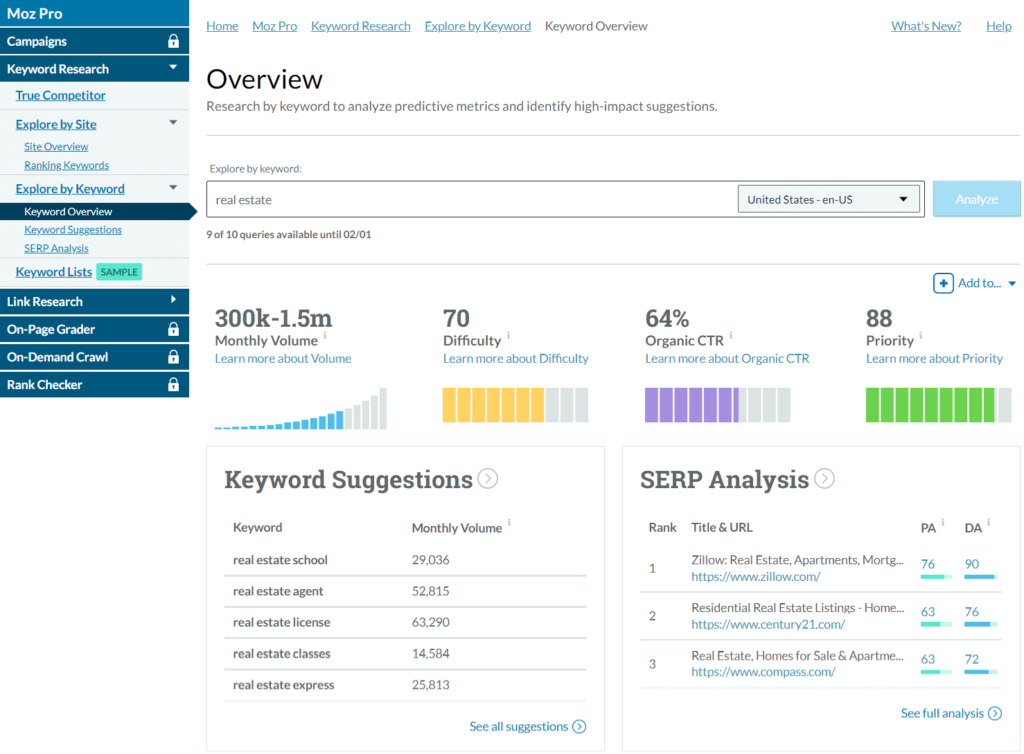Click the lock icon next to On-Page Grader

point(173,329)
